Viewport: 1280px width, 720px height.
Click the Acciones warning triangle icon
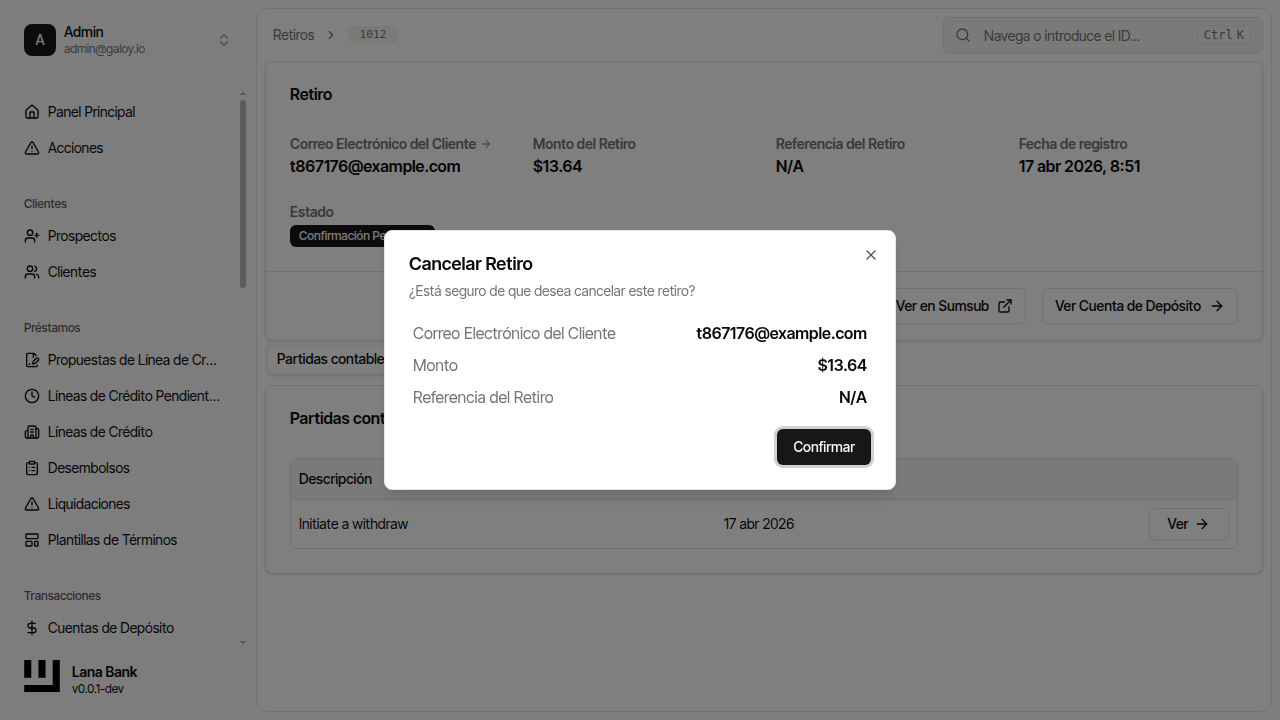coord(31,147)
